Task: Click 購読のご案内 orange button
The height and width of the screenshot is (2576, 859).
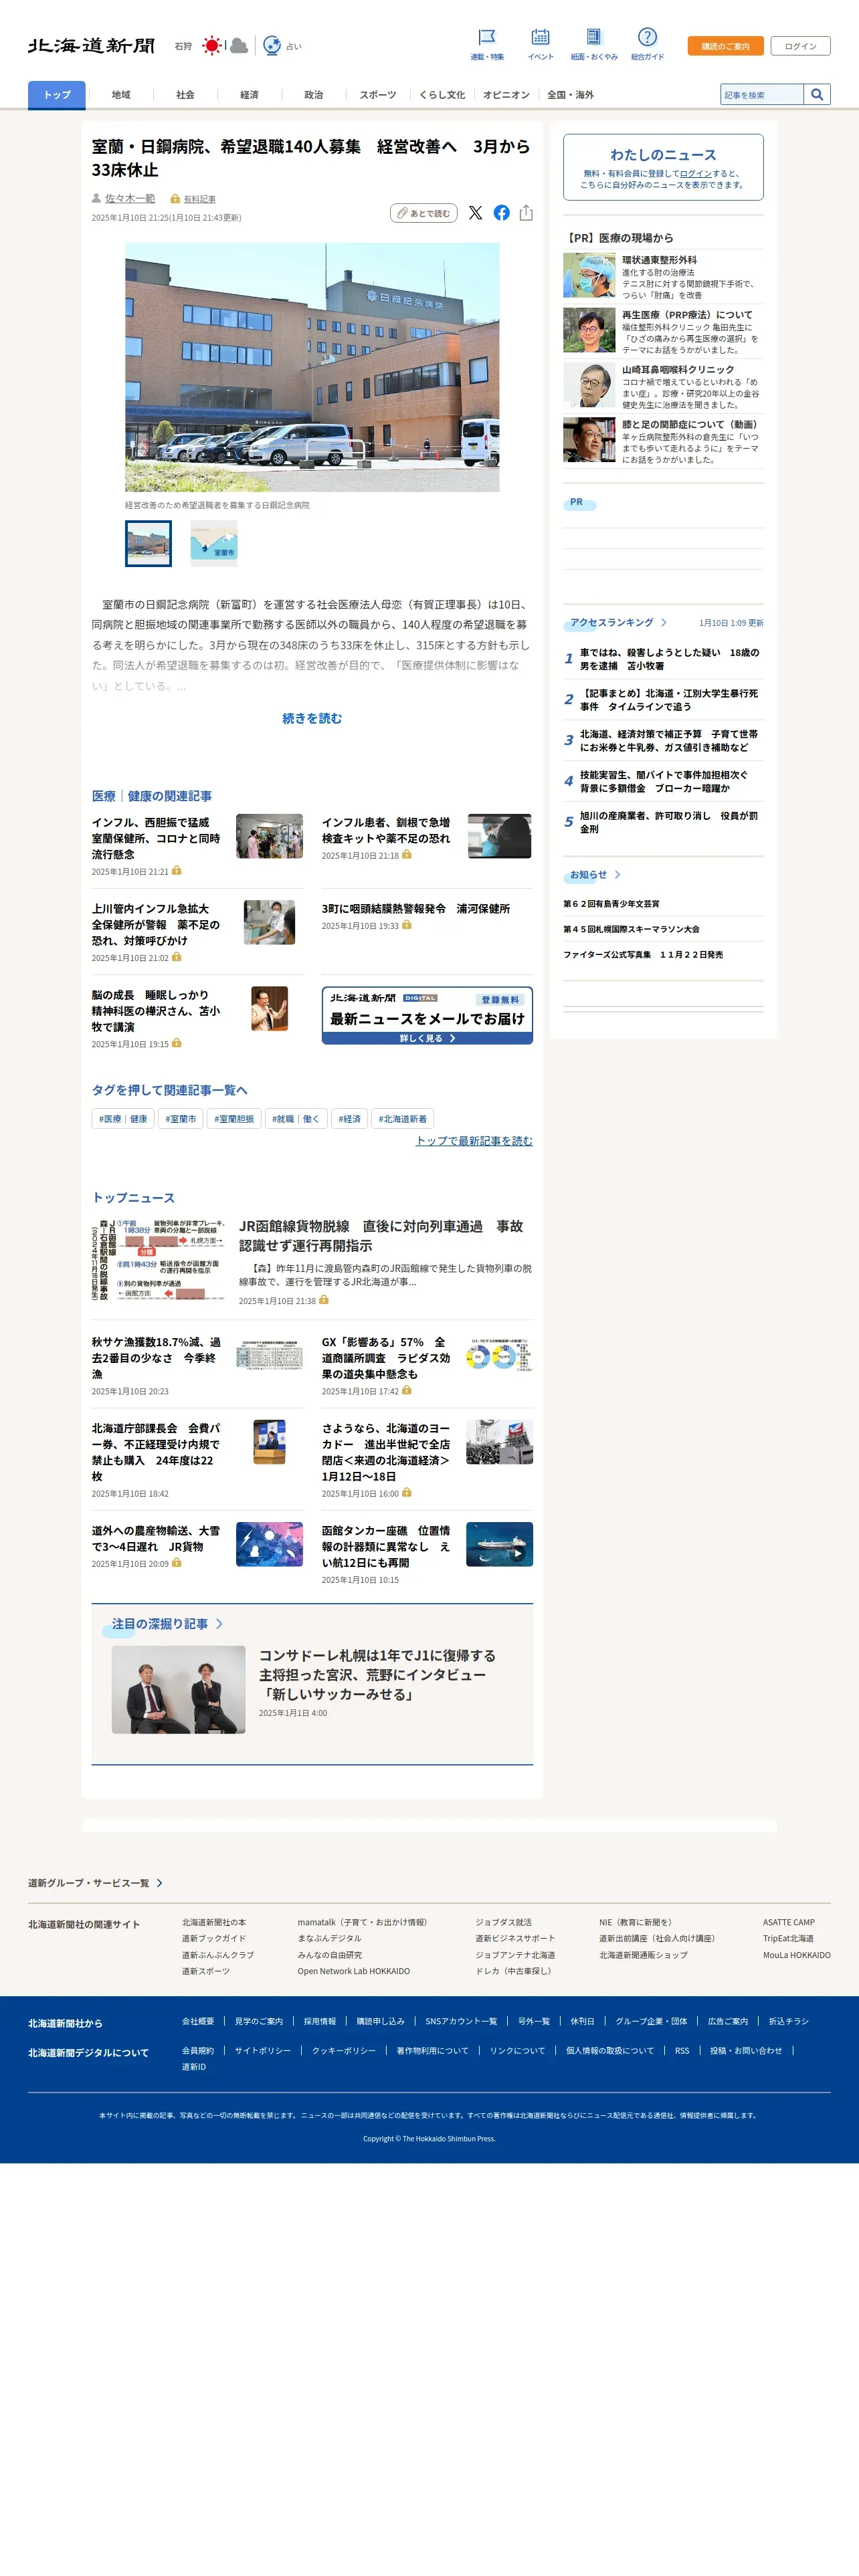Action: (725, 46)
